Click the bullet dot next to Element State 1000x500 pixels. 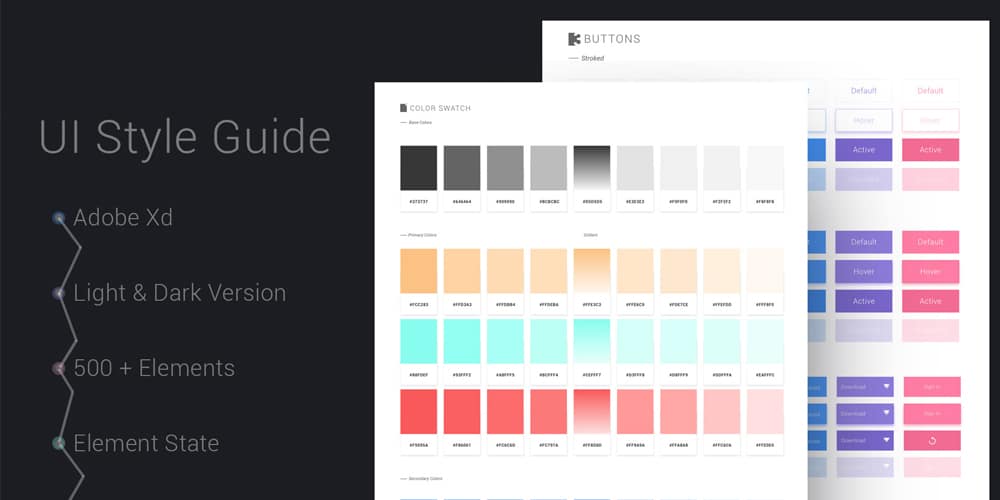point(59,443)
